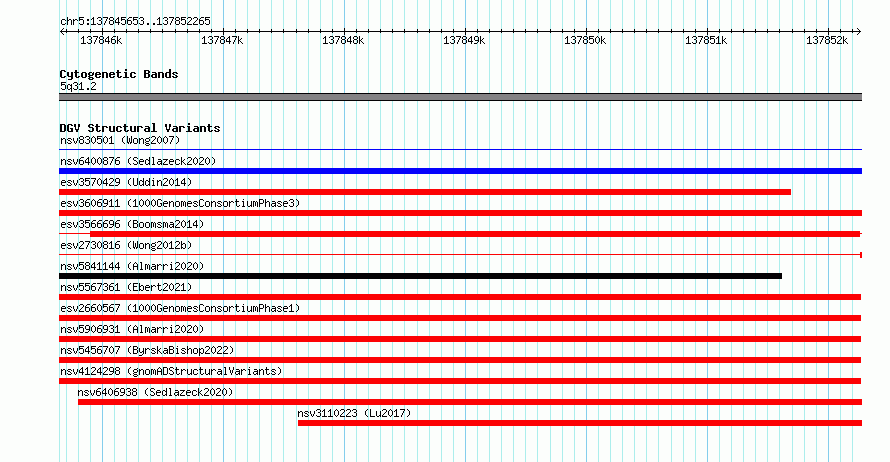The image size is (890, 462).
Task: Click the 137849k ruler position
Action: (464, 40)
